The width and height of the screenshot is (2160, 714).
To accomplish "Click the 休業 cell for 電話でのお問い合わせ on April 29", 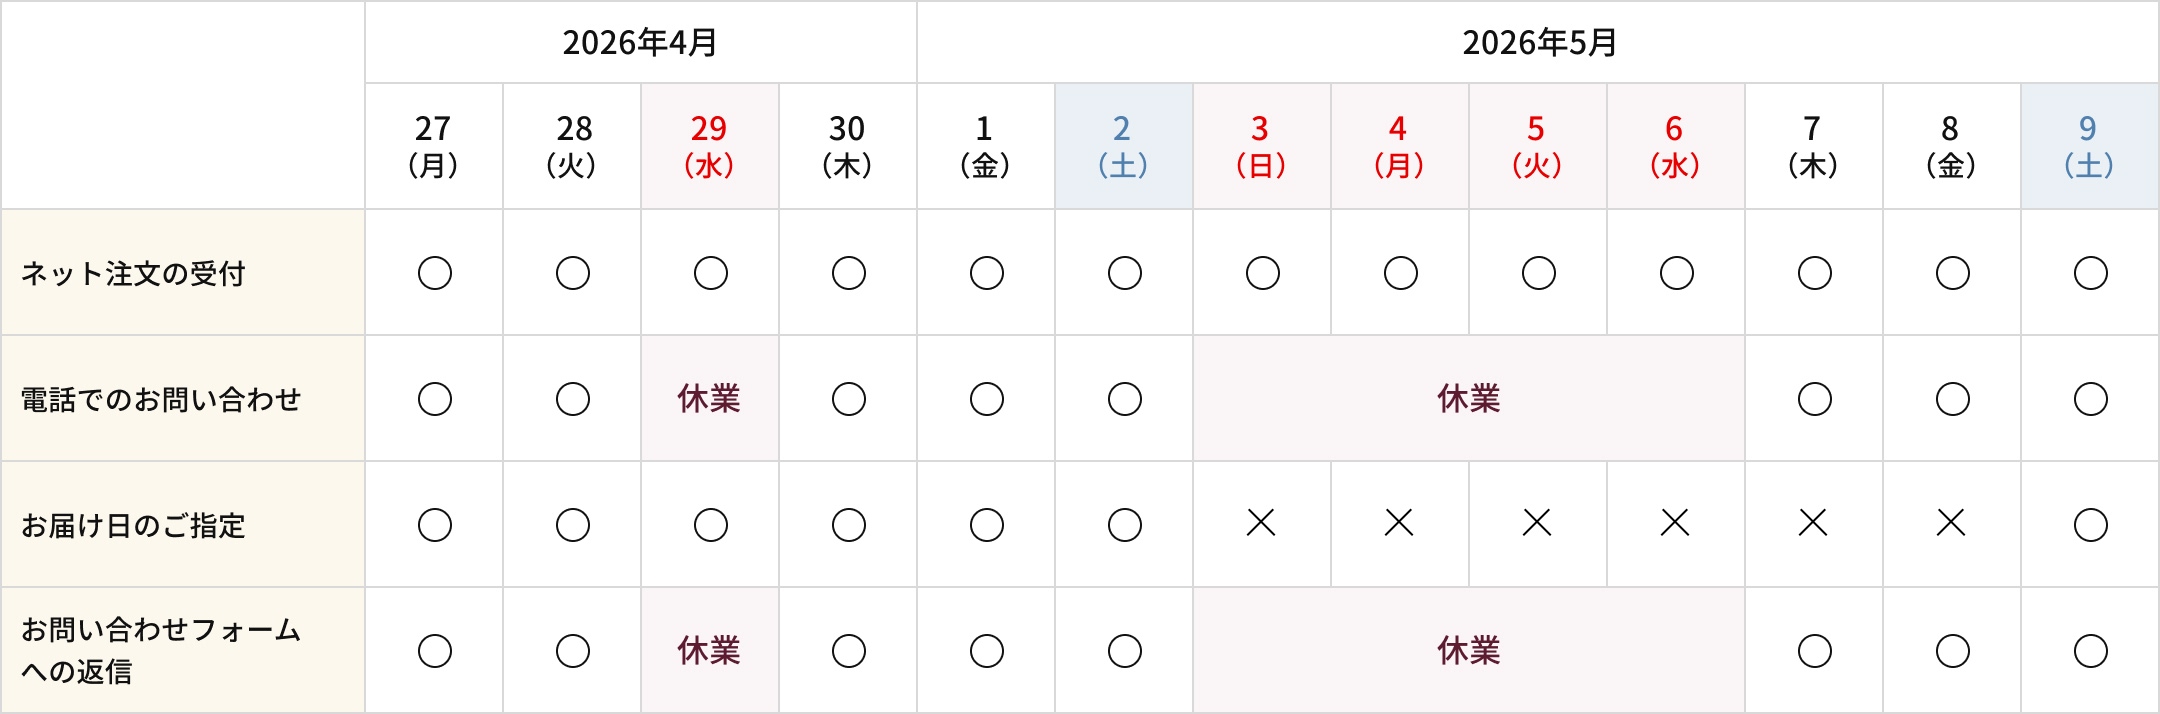I will pos(709,399).
